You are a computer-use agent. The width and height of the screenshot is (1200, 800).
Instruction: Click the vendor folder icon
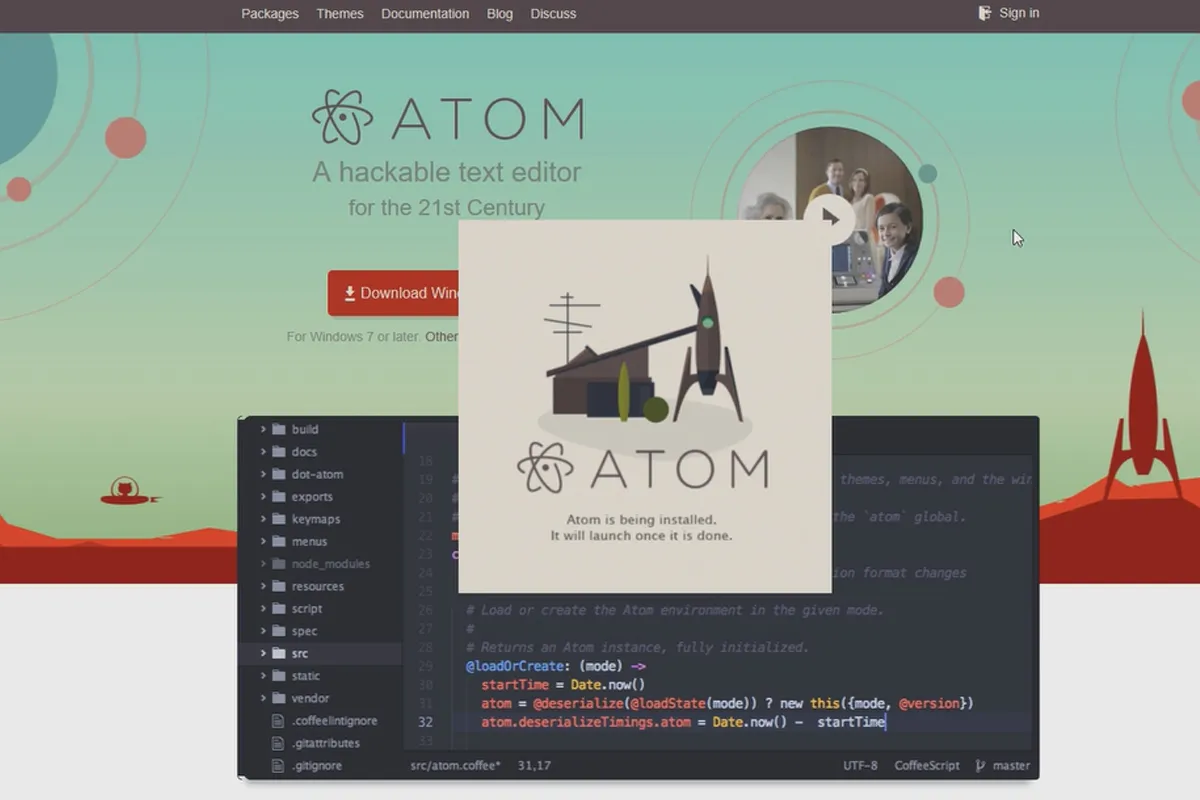coord(278,698)
